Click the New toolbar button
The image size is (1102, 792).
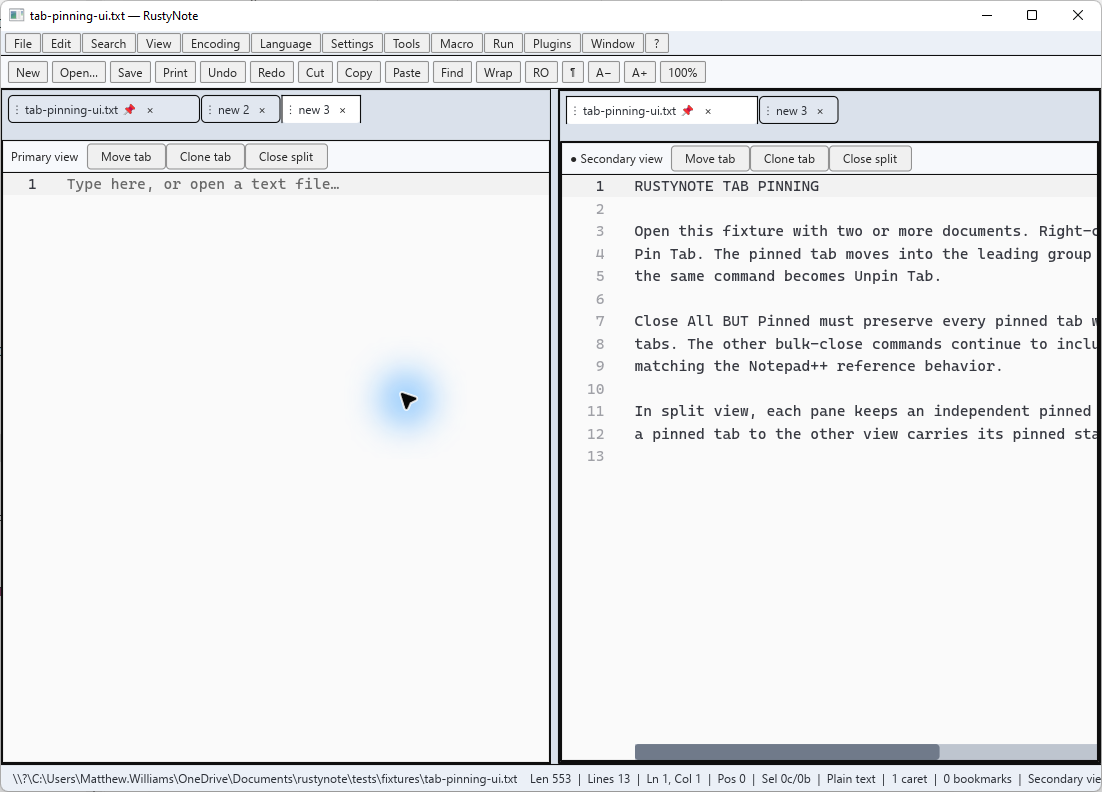tap(28, 72)
